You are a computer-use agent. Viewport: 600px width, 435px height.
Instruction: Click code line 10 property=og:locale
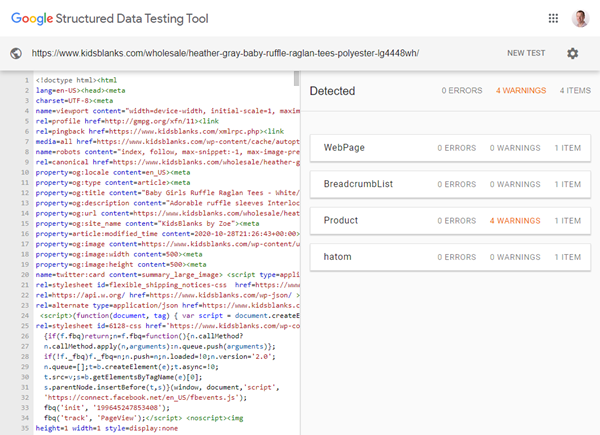(113, 173)
